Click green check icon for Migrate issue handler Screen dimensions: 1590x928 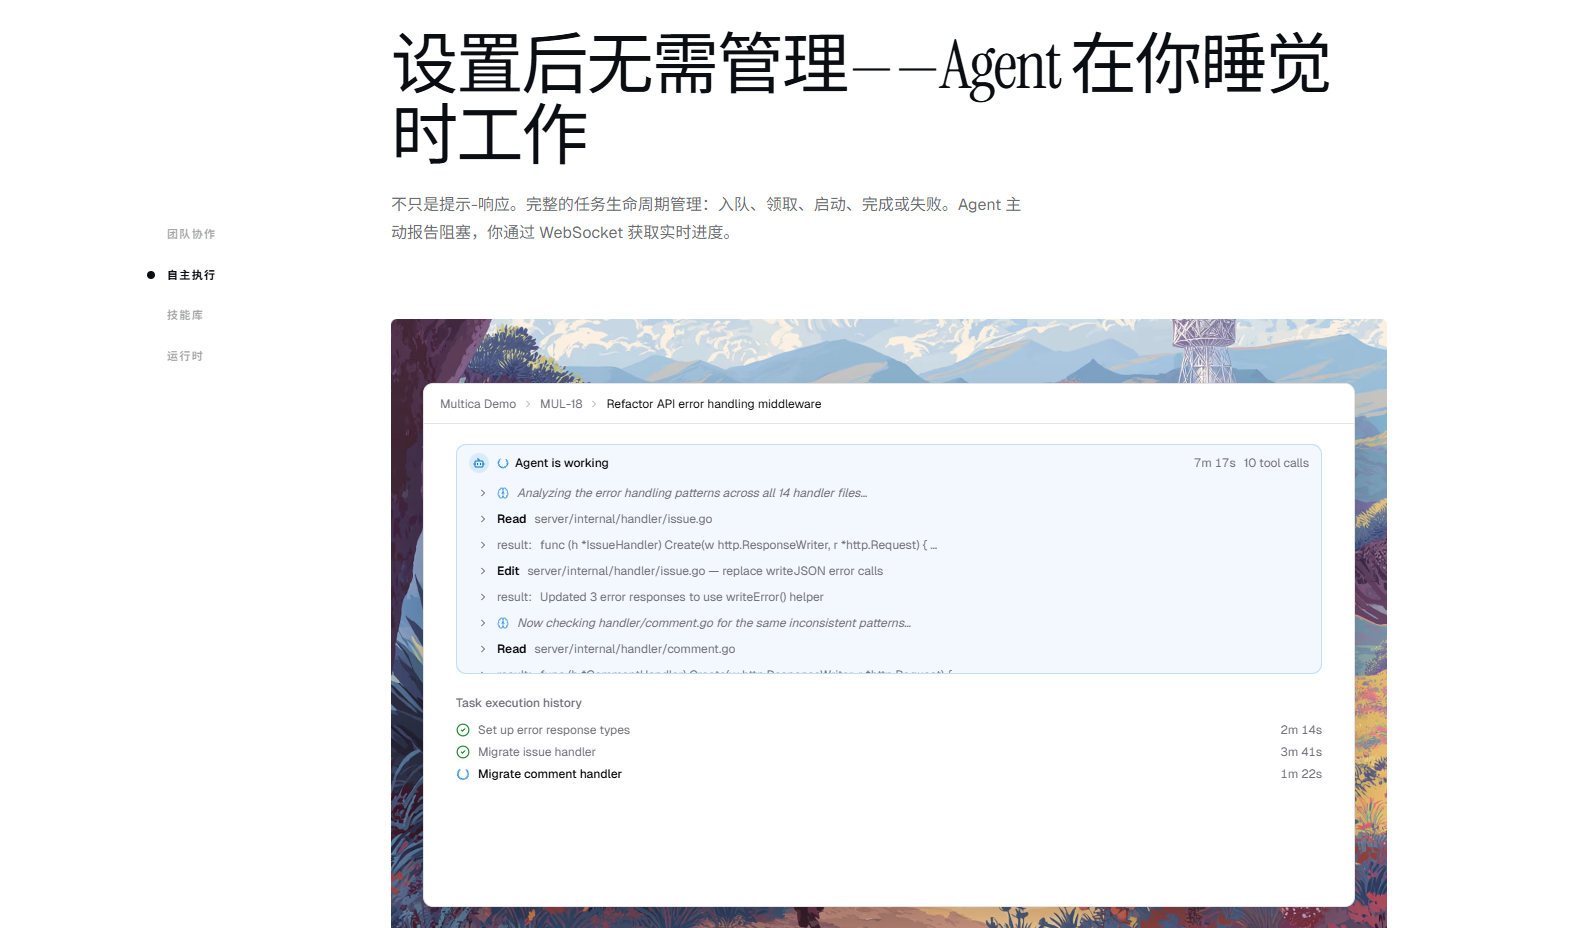coord(463,752)
